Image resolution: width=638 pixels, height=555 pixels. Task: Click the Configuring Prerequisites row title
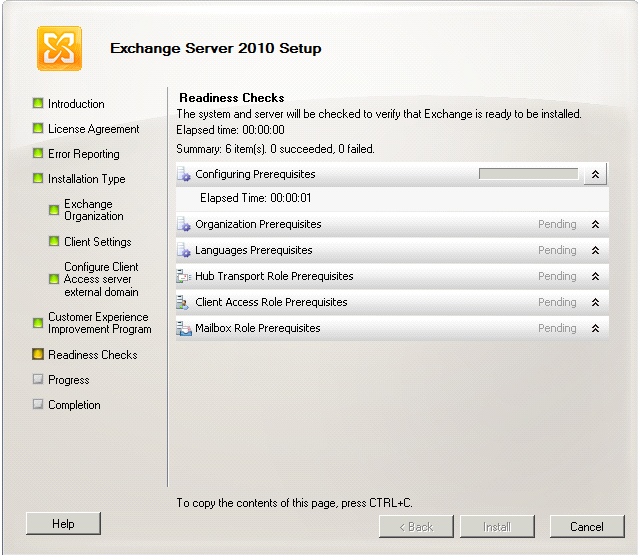[256, 174]
